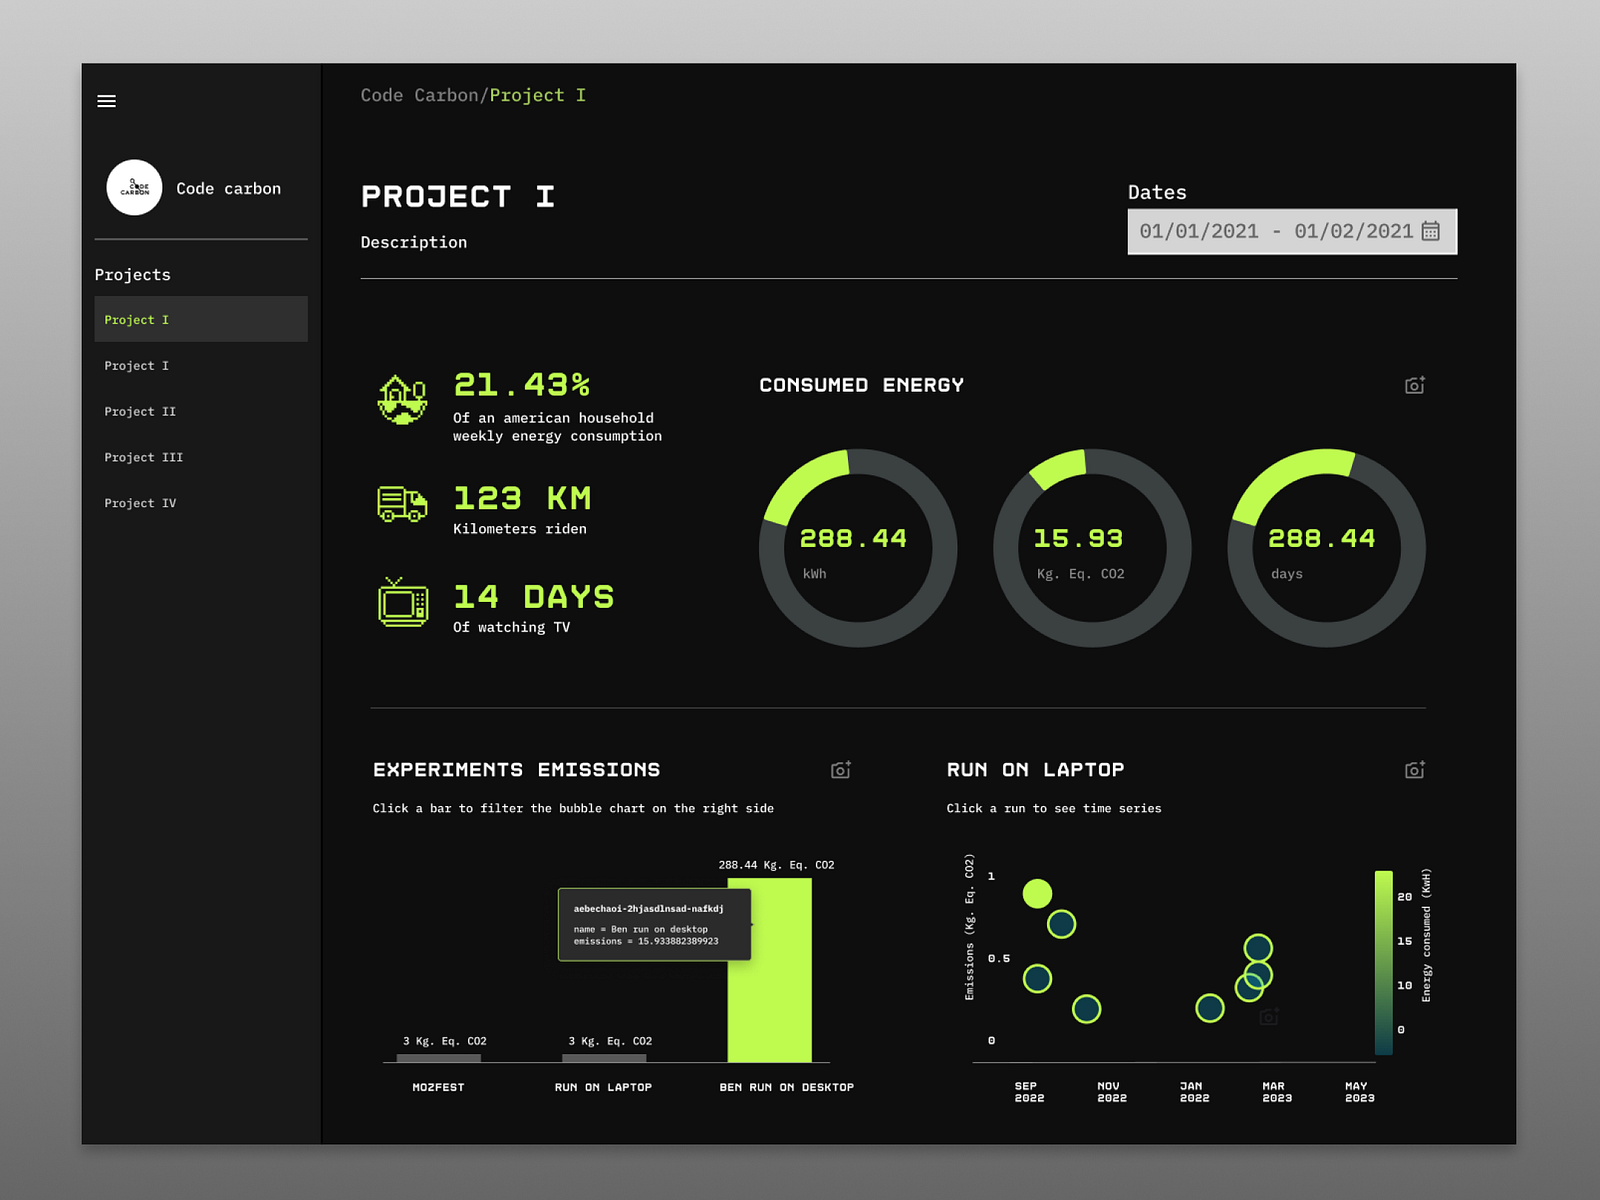Click the camera snapshot icon beside Consumed Energy
This screenshot has width=1600, height=1200.
[1413, 385]
